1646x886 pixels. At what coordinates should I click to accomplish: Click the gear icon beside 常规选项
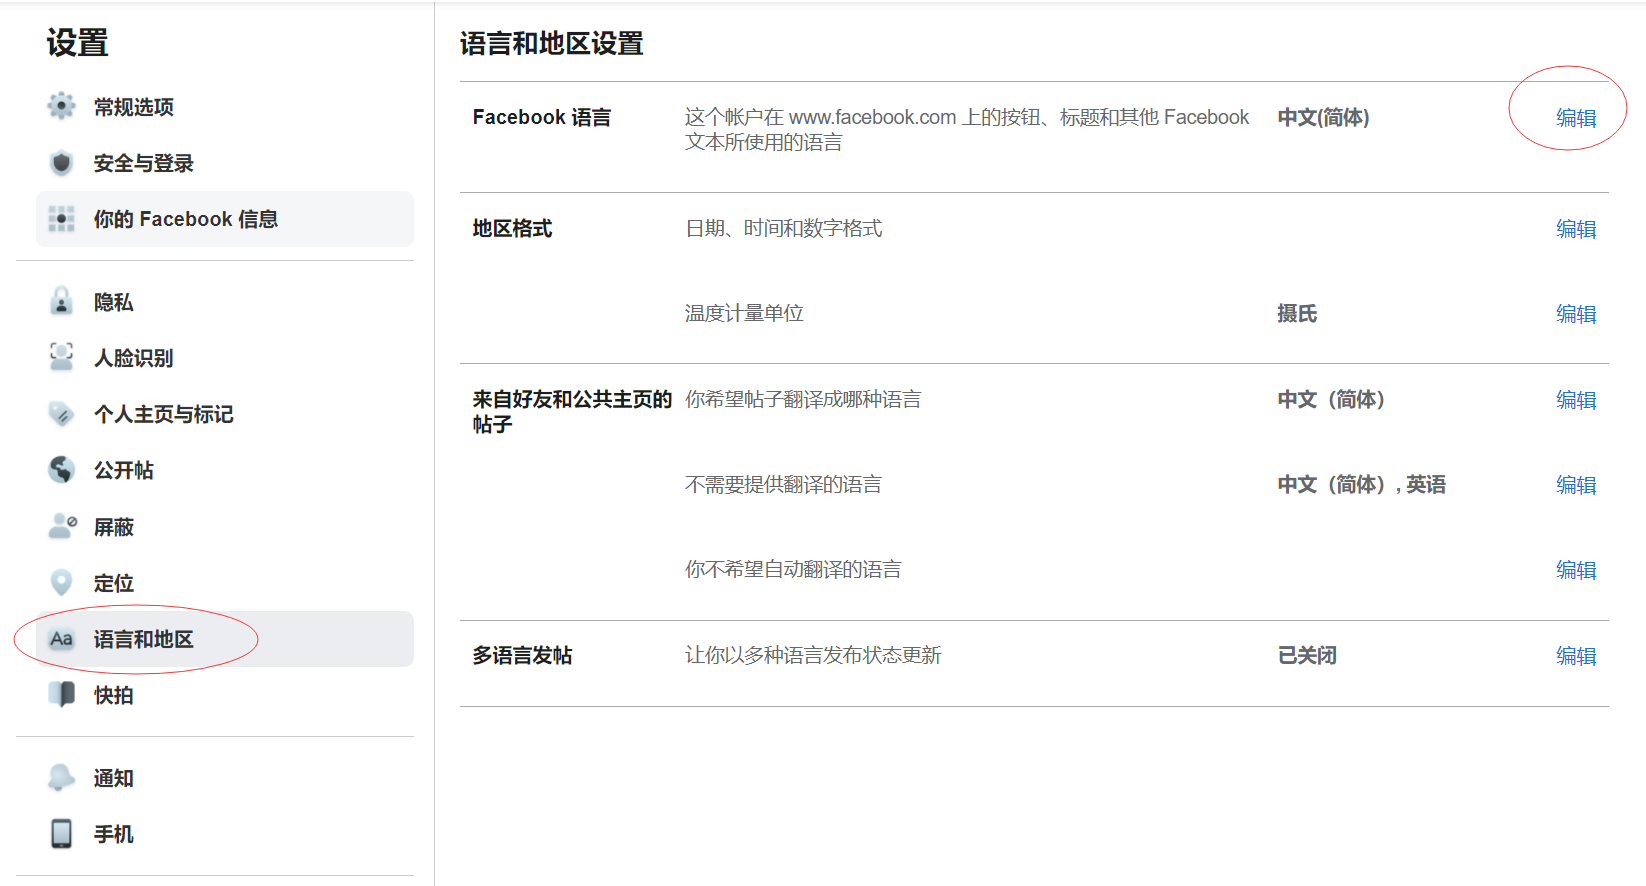61,106
